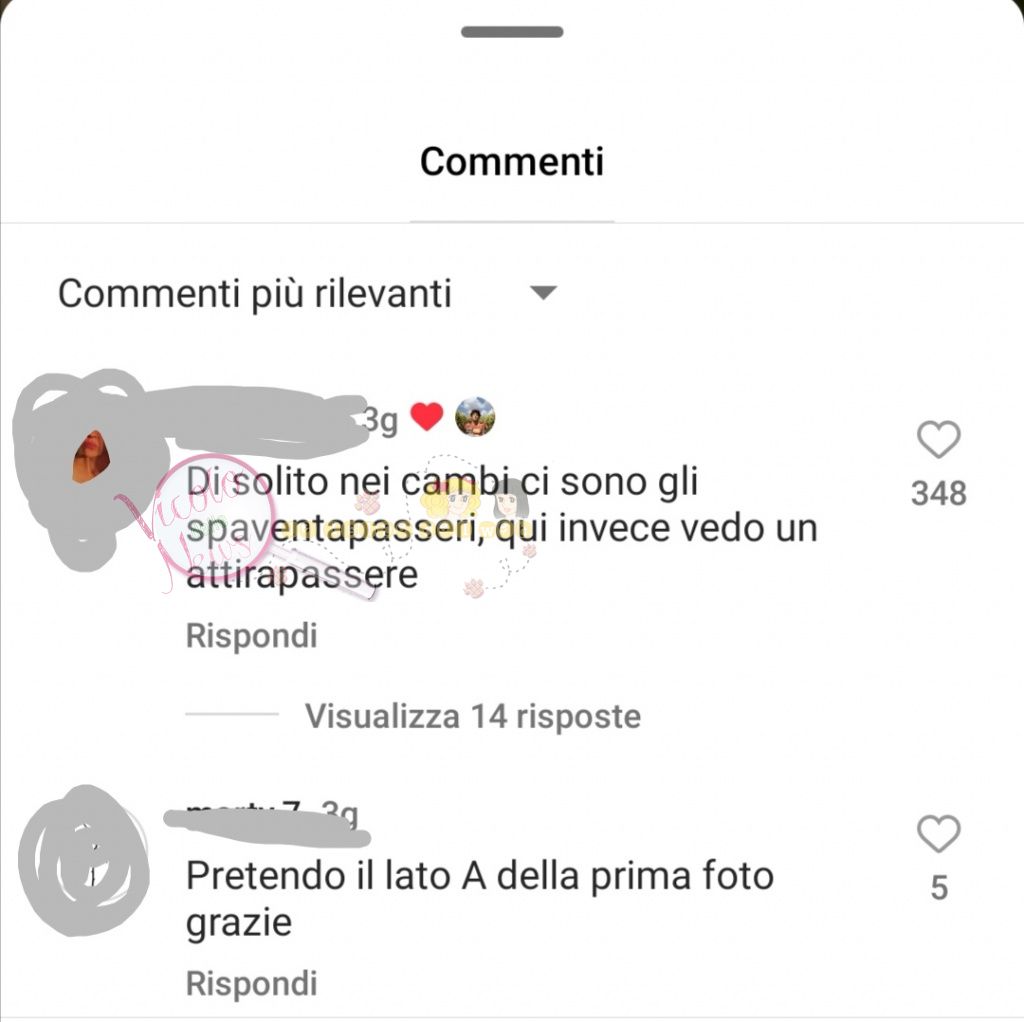
Task: Like the 'Pretendo il lato A' comment
Action: coord(938,833)
